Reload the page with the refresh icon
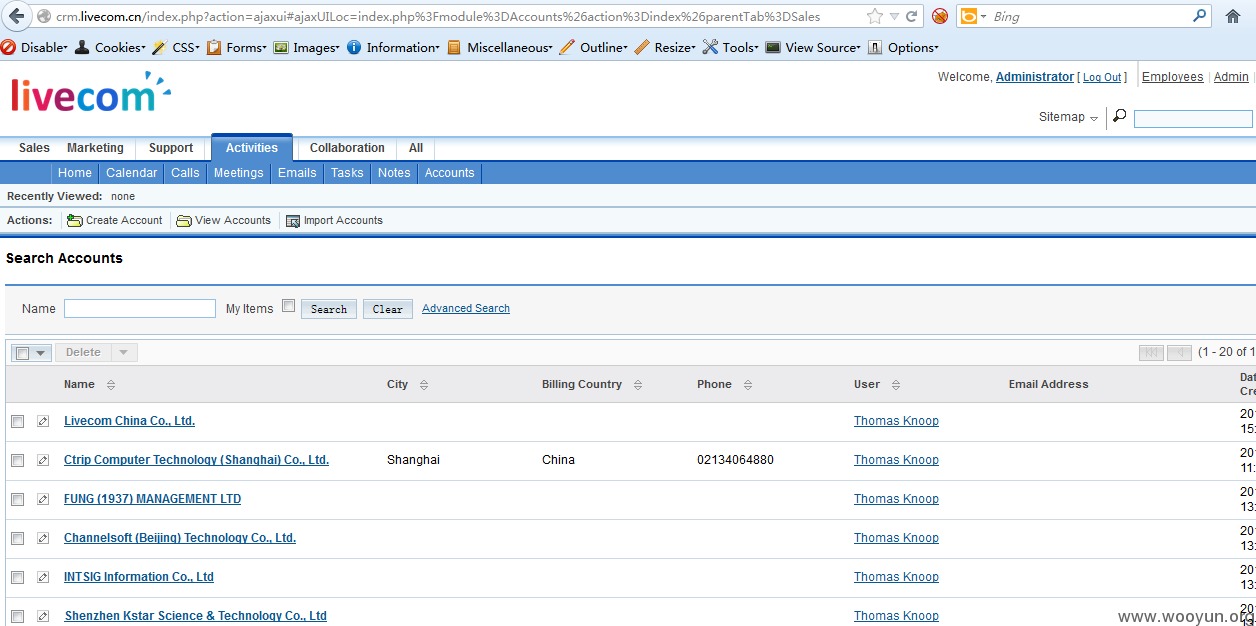 click(912, 16)
